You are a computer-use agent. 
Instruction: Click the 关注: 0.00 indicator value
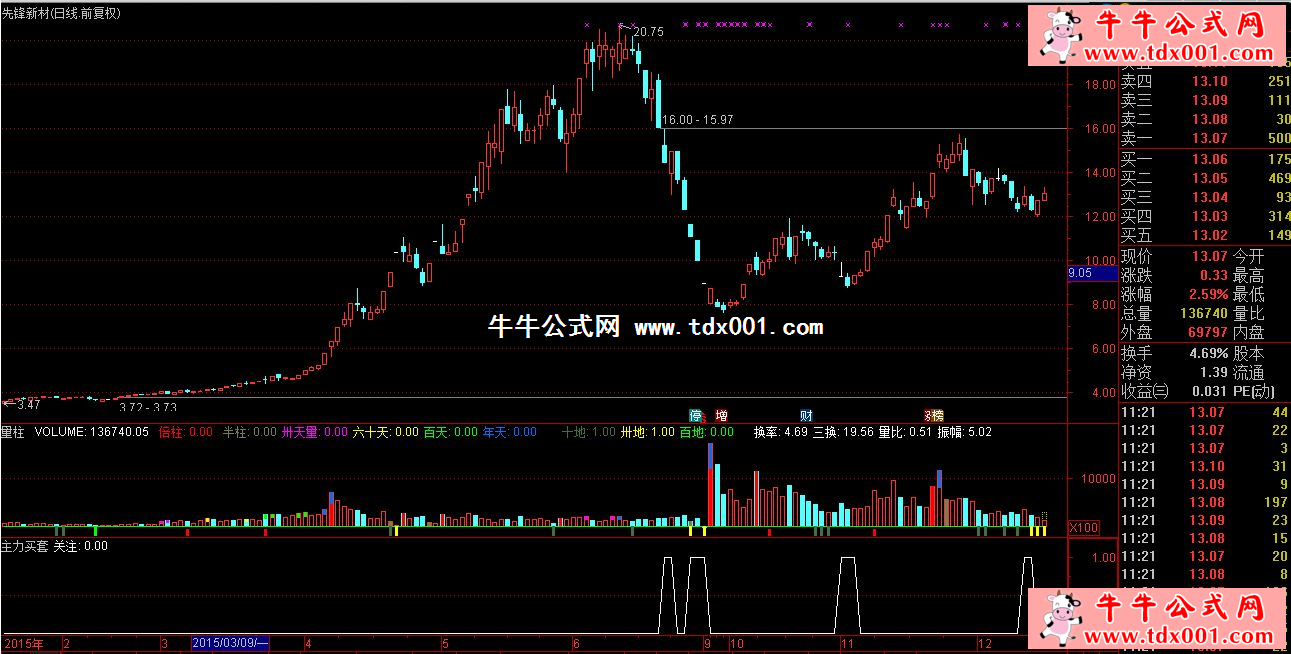click(80, 546)
